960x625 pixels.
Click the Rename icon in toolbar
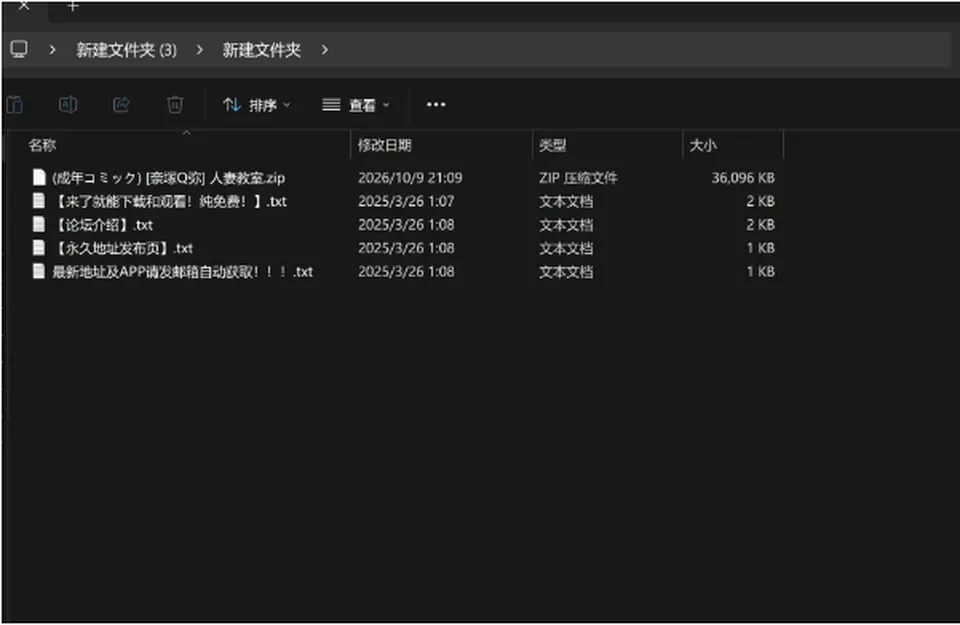[68, 105]
